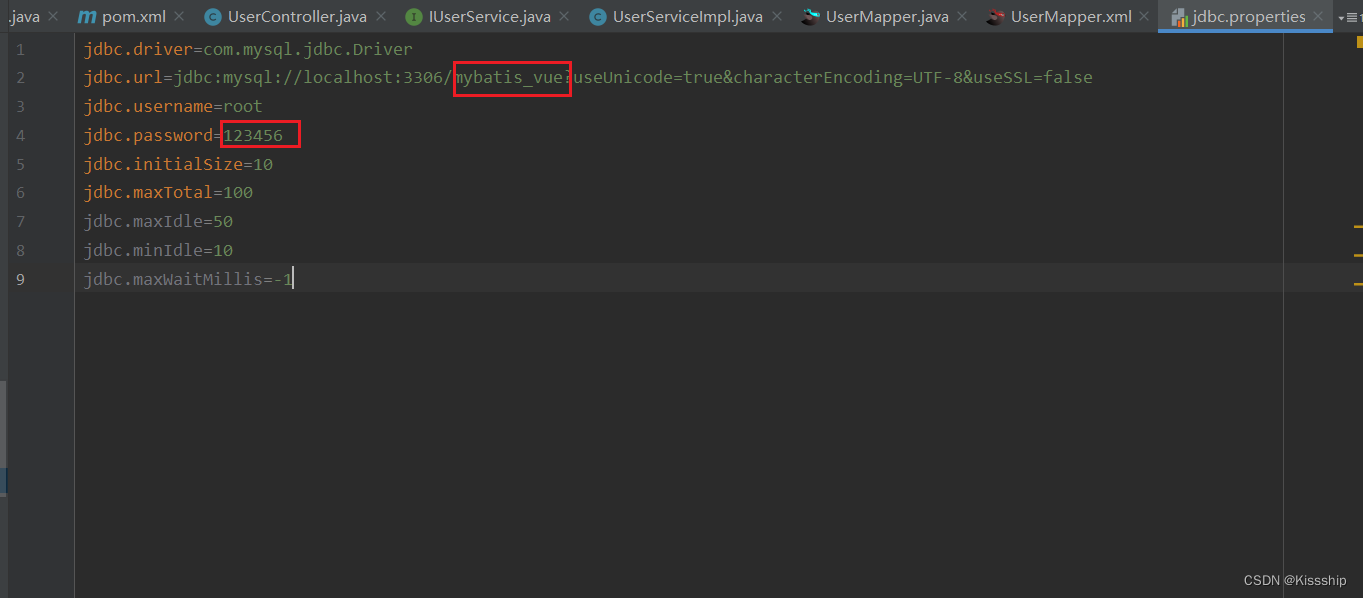Select the IUserService.java editor tab
Viewport: 1363px width, 598px height.
coord(477,17)
